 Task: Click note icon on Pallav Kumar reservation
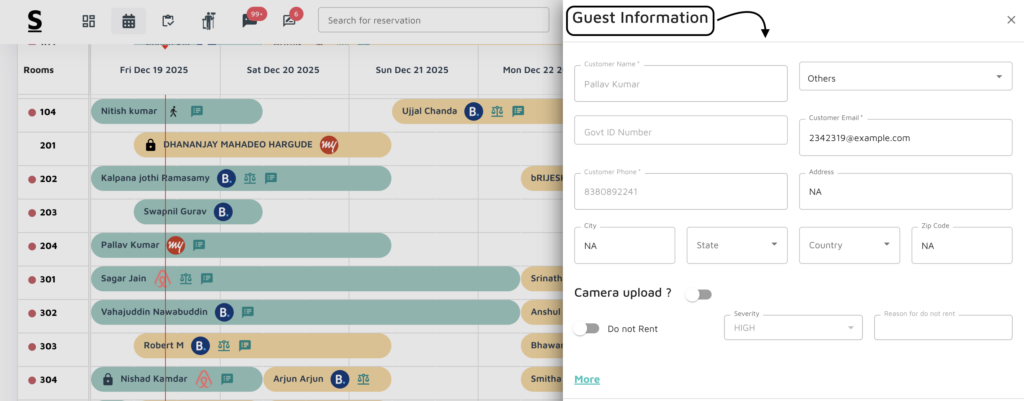click(198, 245)
